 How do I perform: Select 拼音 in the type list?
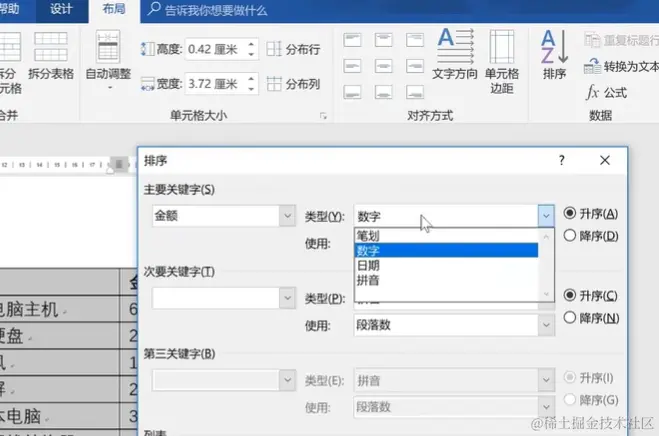tap(446, 280)
